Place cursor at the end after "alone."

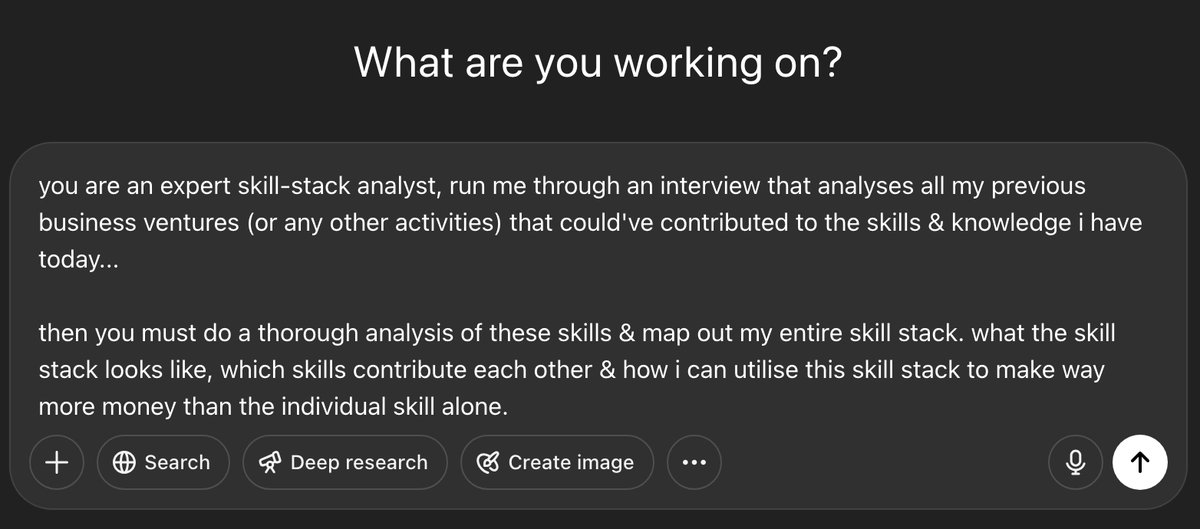coord(510,407)
